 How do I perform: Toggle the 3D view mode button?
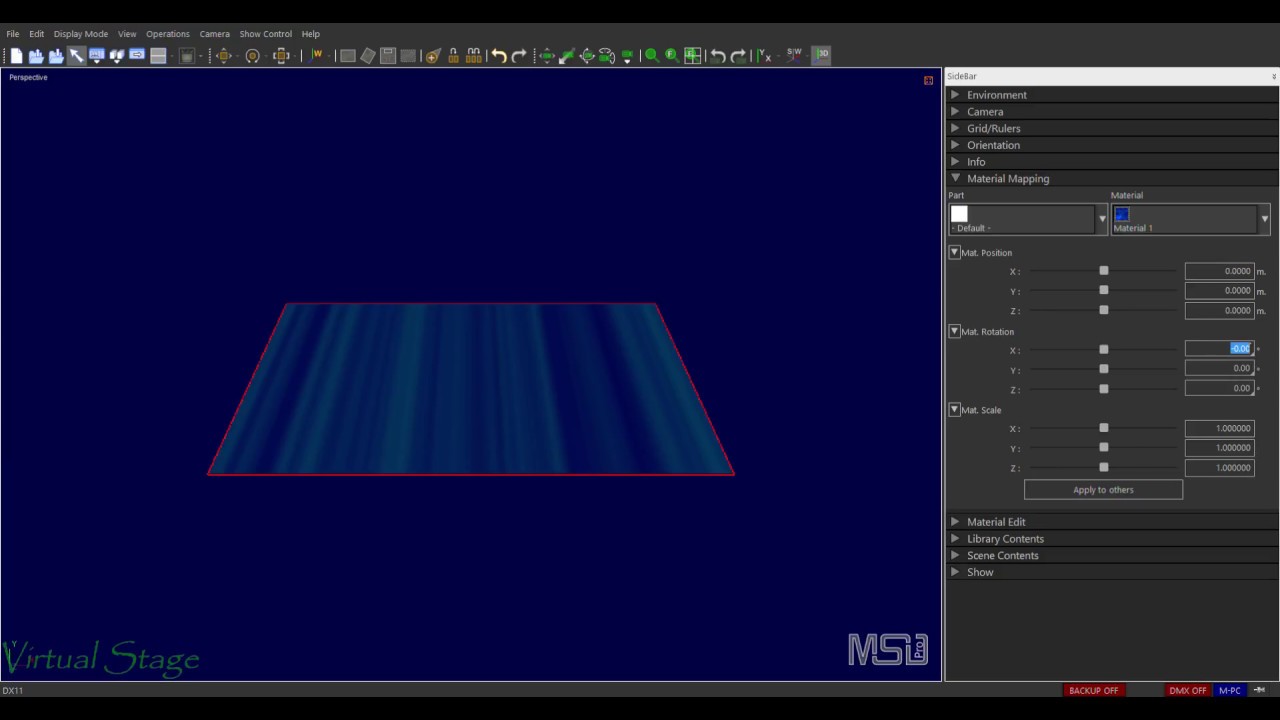[x=821, y=56]
